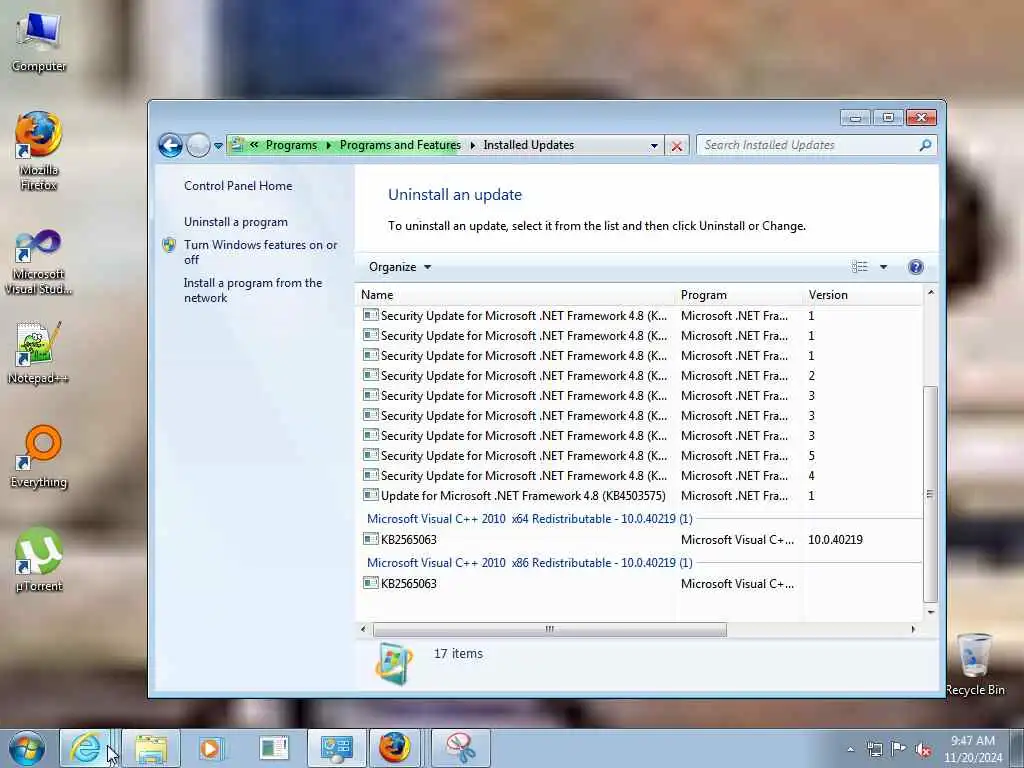This screenshot has width=1024, height=768.
Task: Open the Organize dropdown menu
Action: point(400,266)
